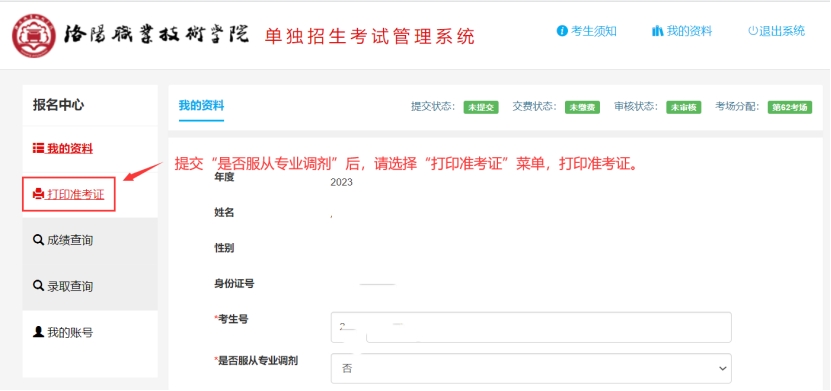831x391 pixels.
Task: Click the 性别 field label
Action: (x=224, y=248)
